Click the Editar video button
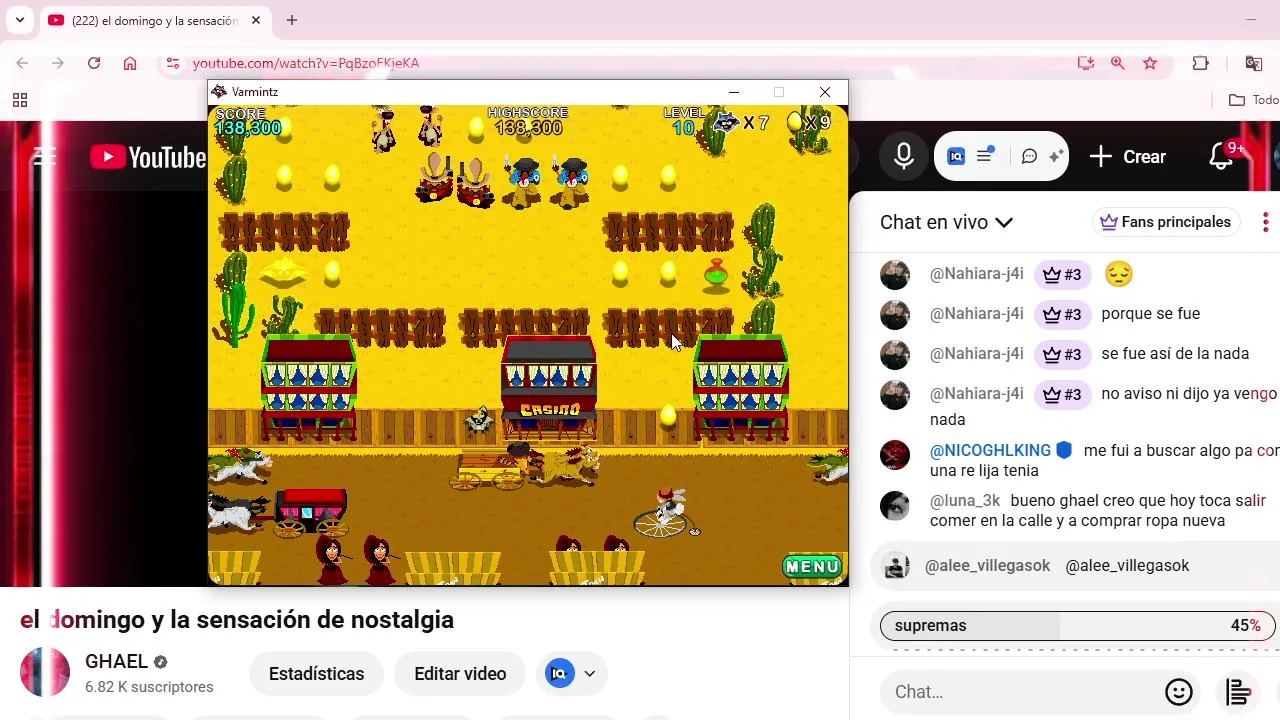This screenshot has width=1280, height=720. (460, 674)
